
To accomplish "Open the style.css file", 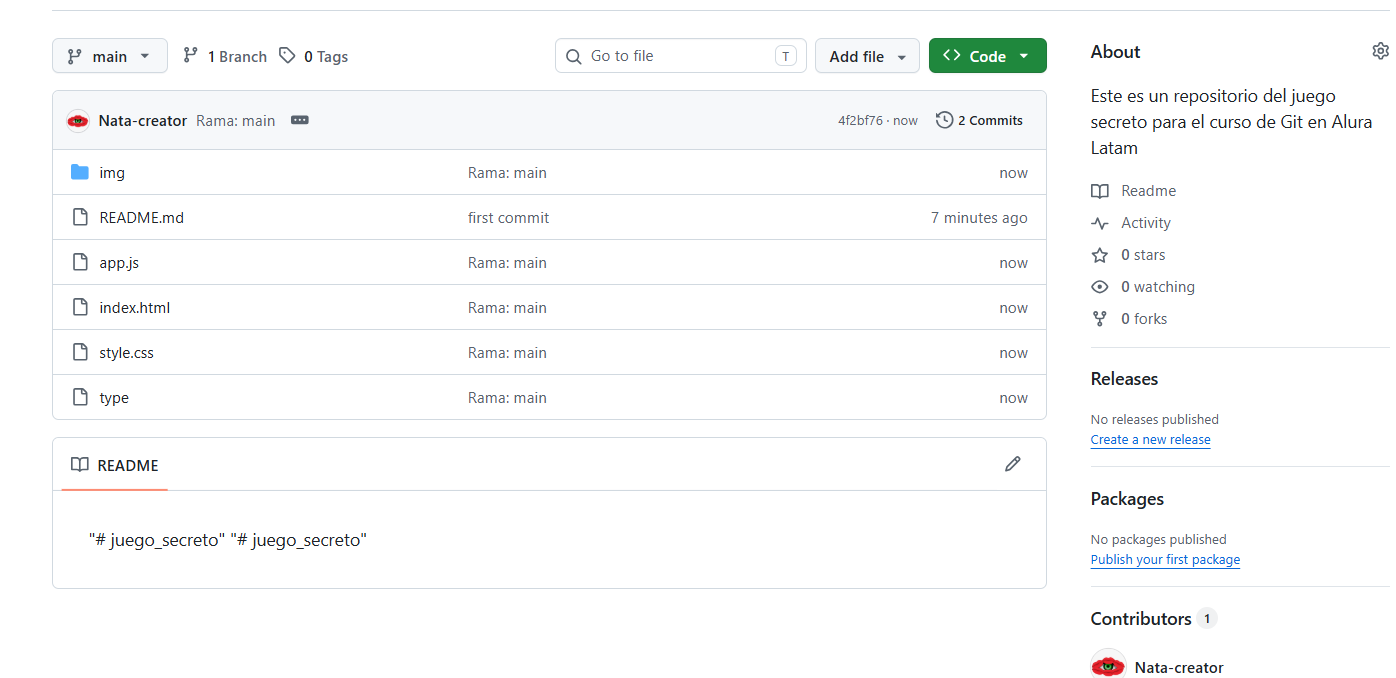I will (127, 352).
